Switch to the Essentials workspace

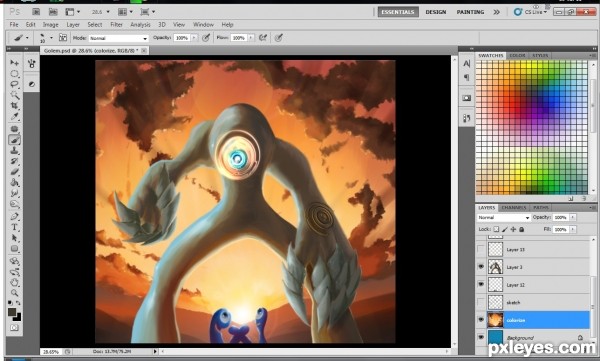coord(398,12)
